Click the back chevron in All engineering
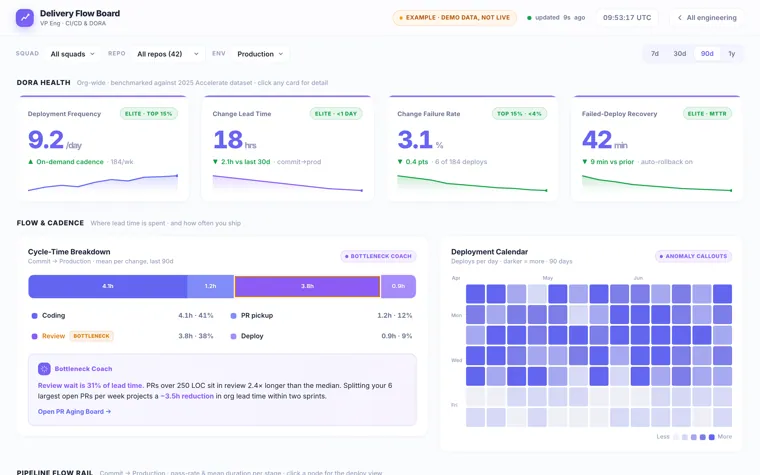 click(680, 18)
